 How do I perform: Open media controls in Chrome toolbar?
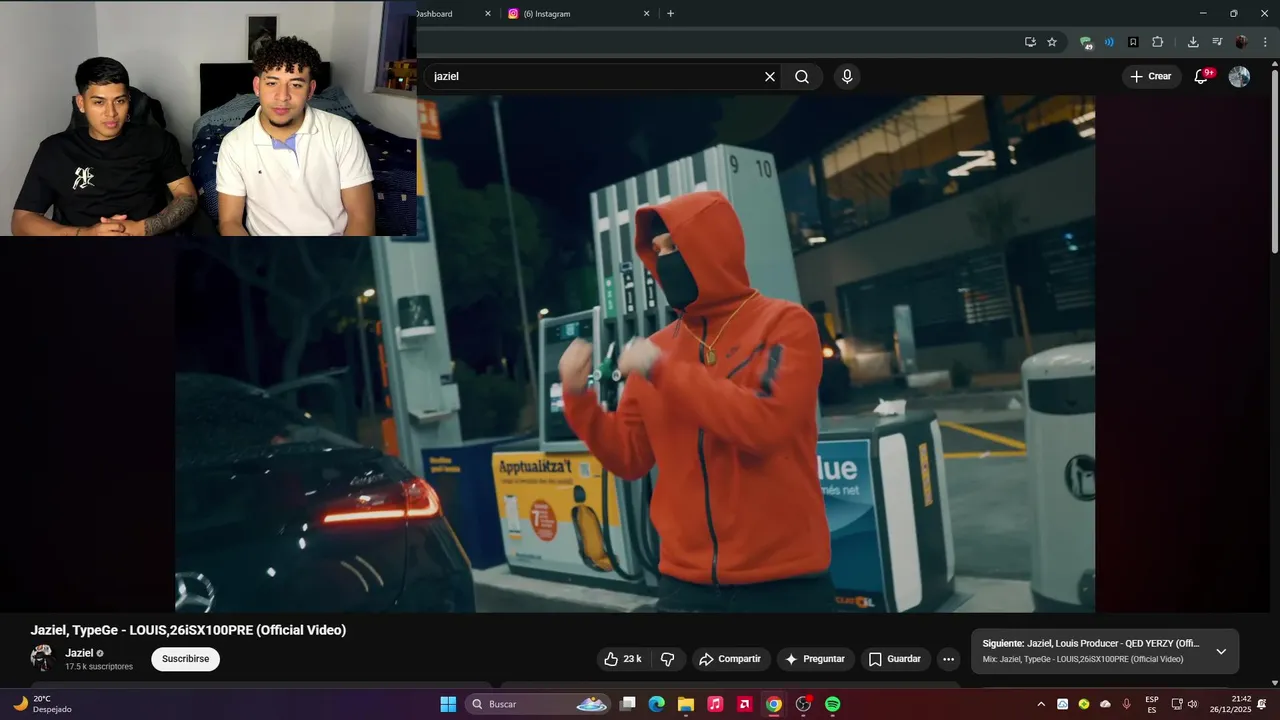(1217, 42)
